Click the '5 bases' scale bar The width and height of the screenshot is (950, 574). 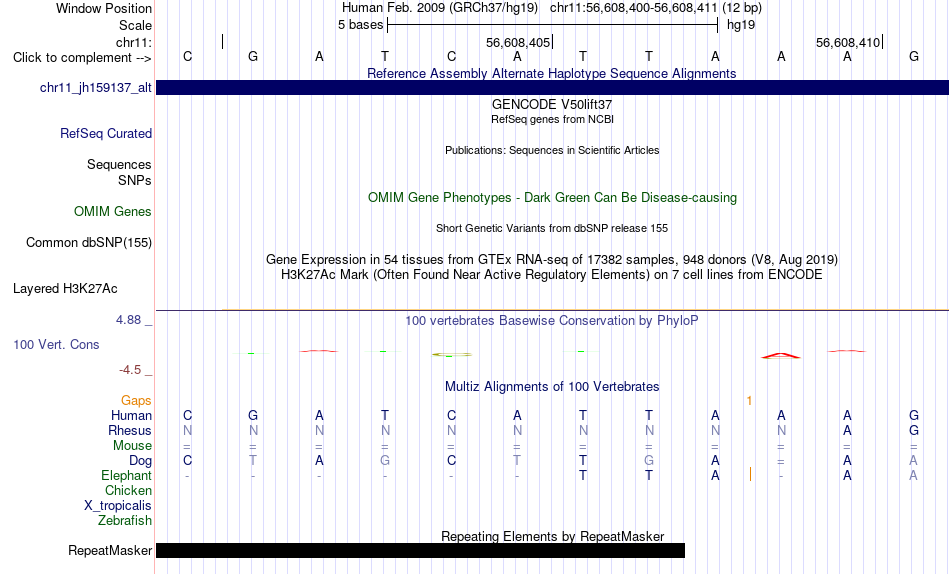pyautogui.click(x=552, y=25)
